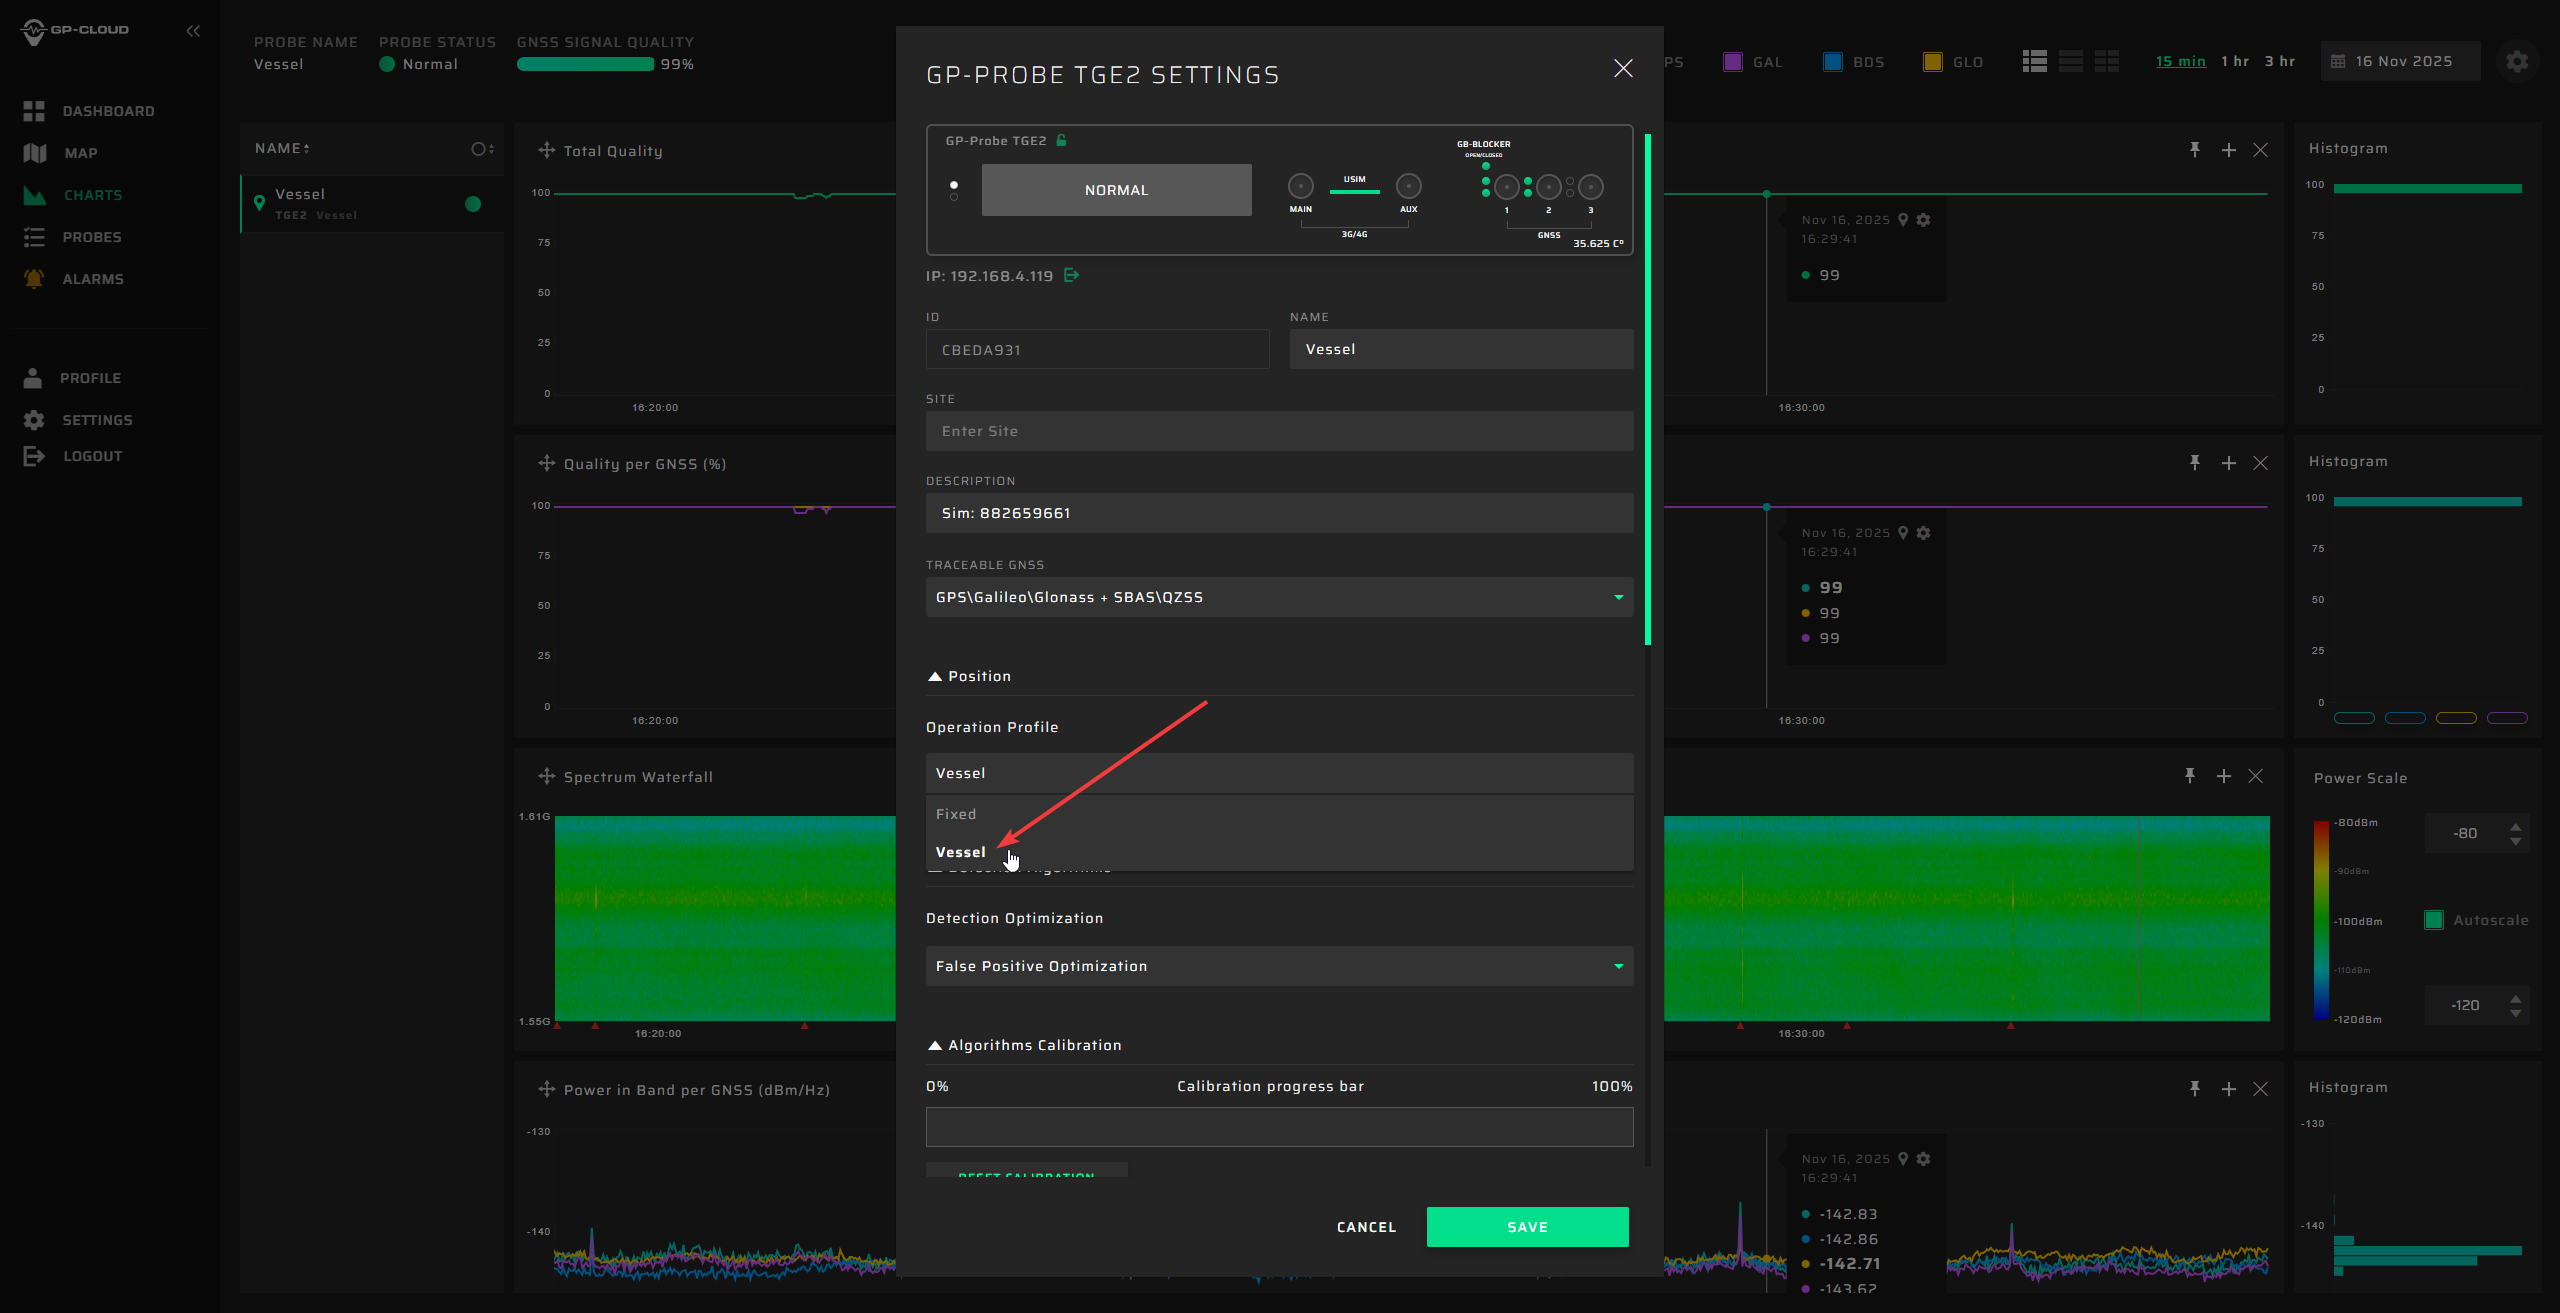The image size is (2560, 1313).
Task: Copy the probe IP address 192.168.4.119
Action: (1071, 275)
